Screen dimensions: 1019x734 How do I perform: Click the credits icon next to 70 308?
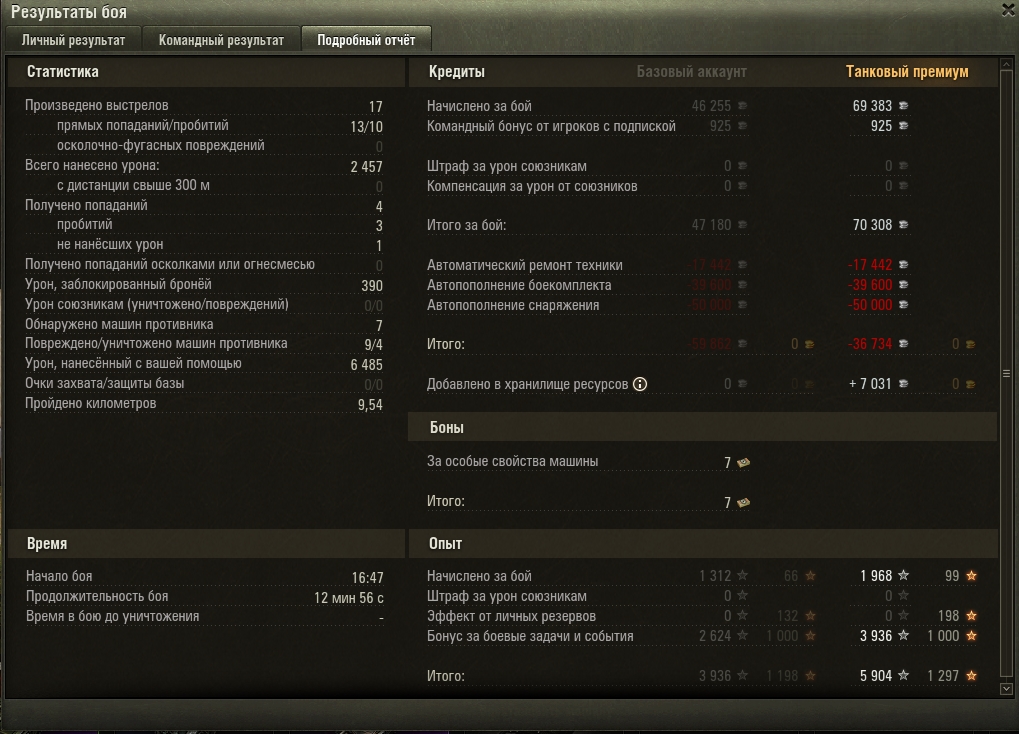(903, 225)
